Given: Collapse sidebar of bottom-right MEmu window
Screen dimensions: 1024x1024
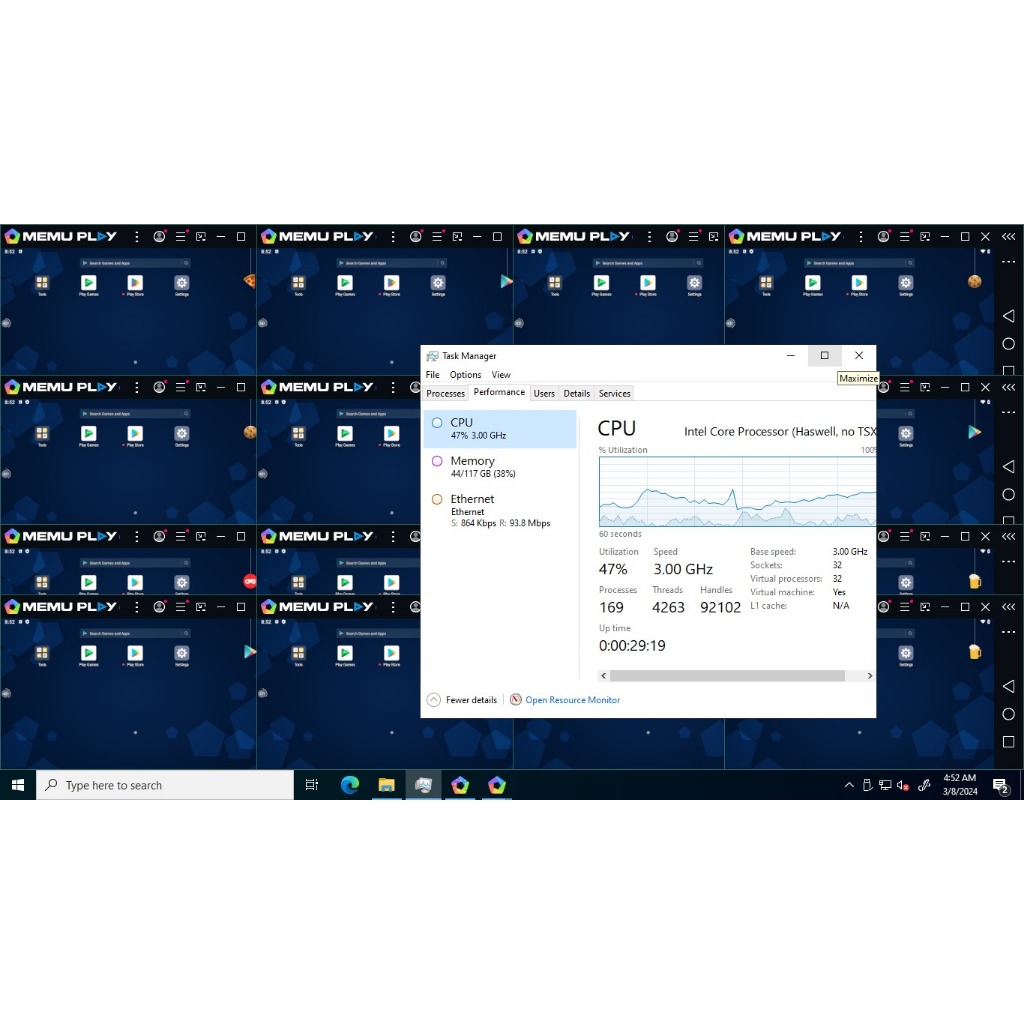Looking at the screenshot, I should [1008, 607].
